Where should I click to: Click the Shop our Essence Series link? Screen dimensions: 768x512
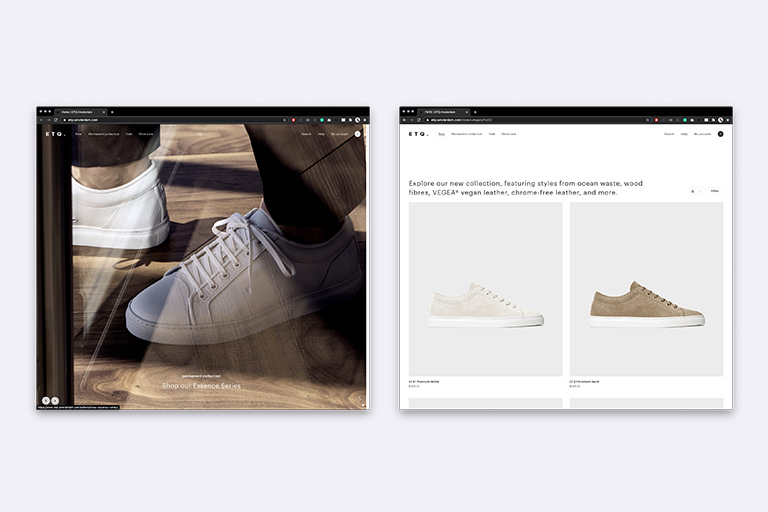203,386
